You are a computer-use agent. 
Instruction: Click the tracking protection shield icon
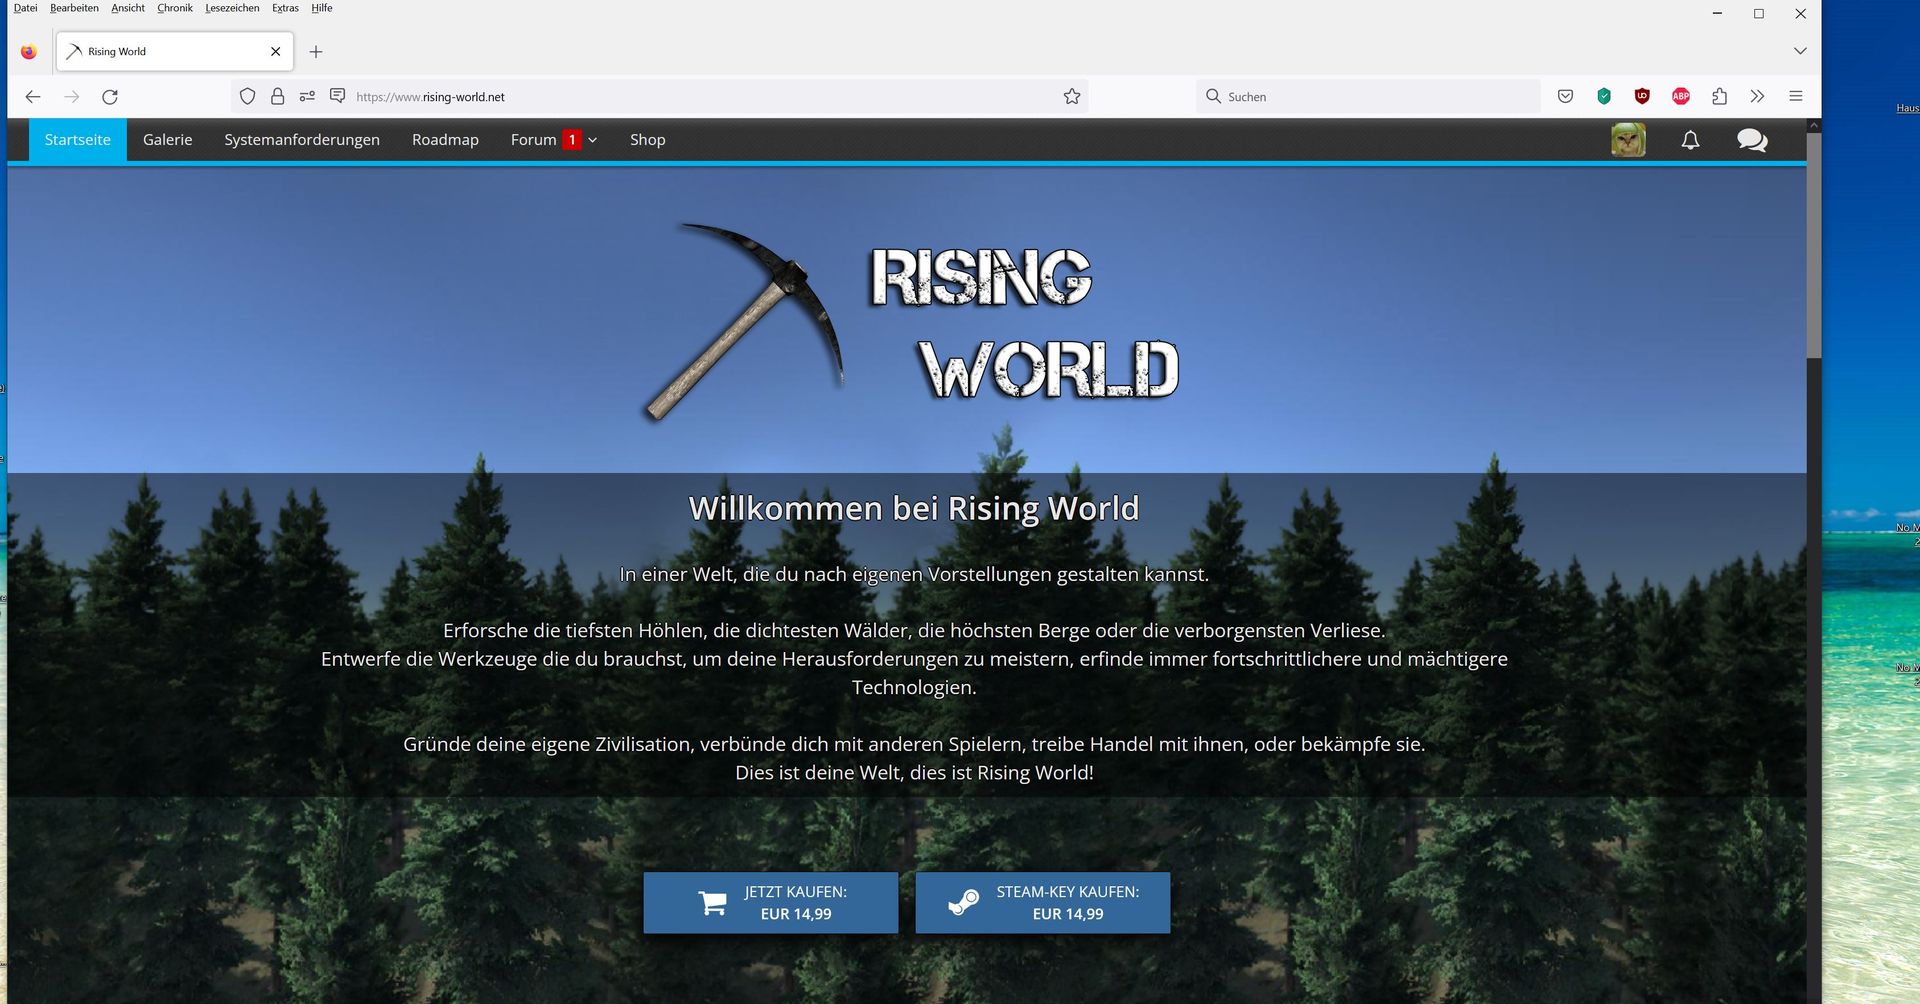coord(247,97)
